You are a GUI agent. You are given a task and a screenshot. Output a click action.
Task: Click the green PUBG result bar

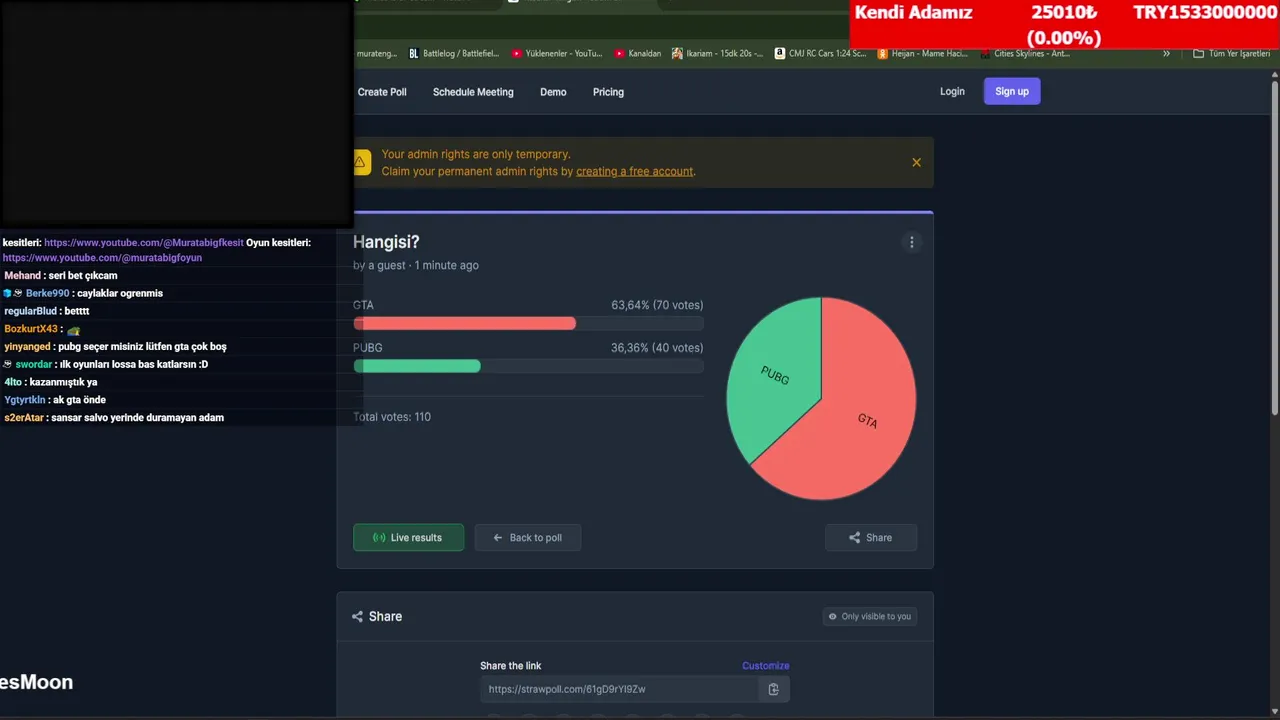(417, 366)
